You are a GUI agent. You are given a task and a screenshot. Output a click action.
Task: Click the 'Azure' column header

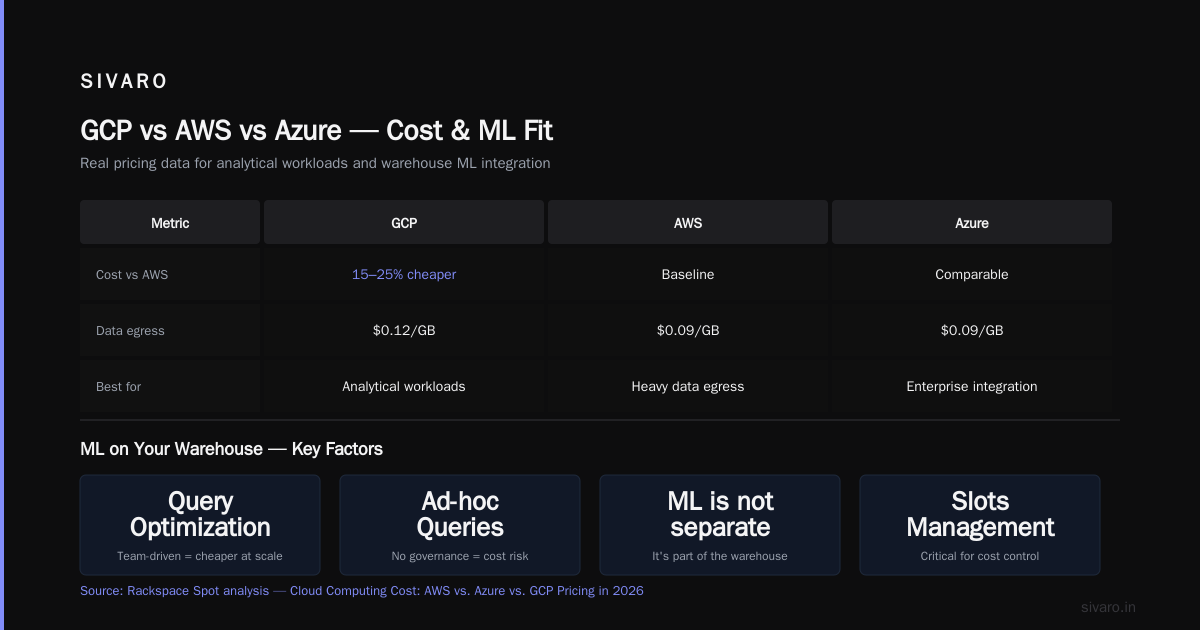point(972,223)
